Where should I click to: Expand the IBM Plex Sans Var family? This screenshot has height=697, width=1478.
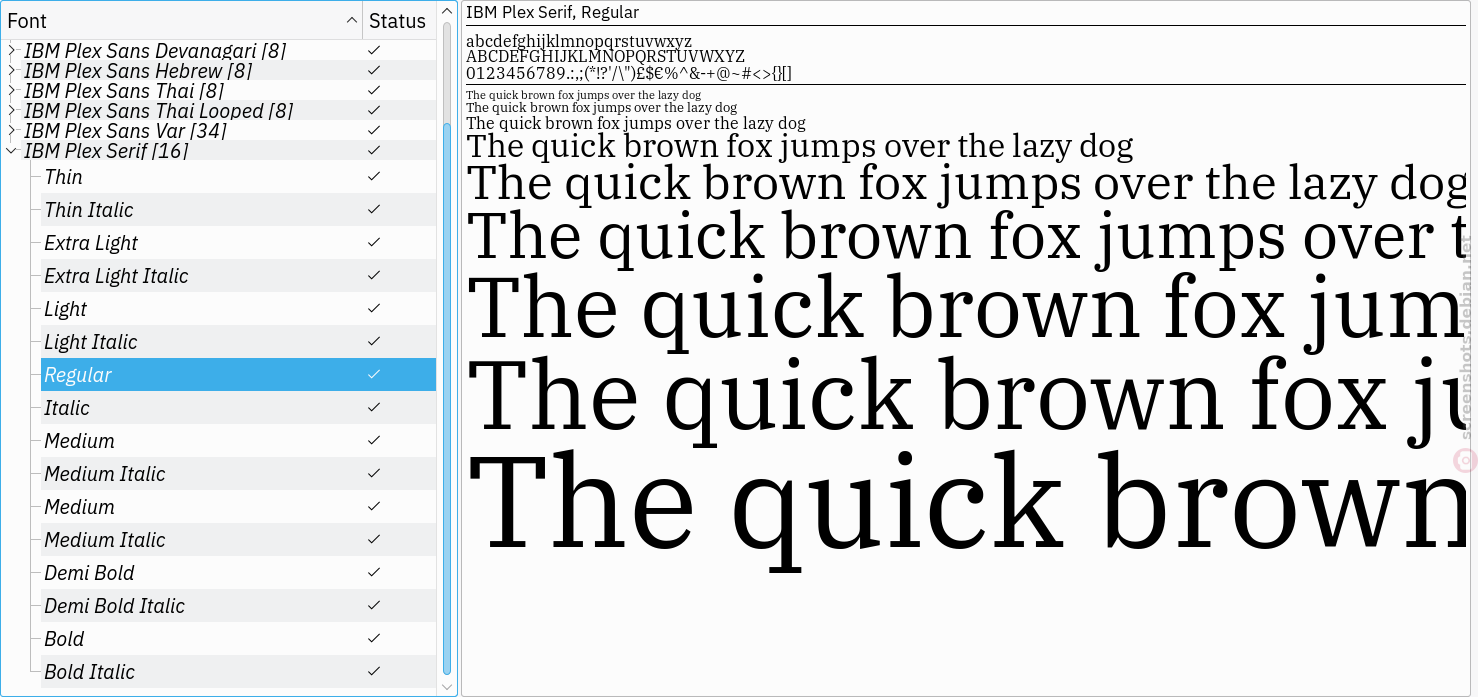(11, 130)
